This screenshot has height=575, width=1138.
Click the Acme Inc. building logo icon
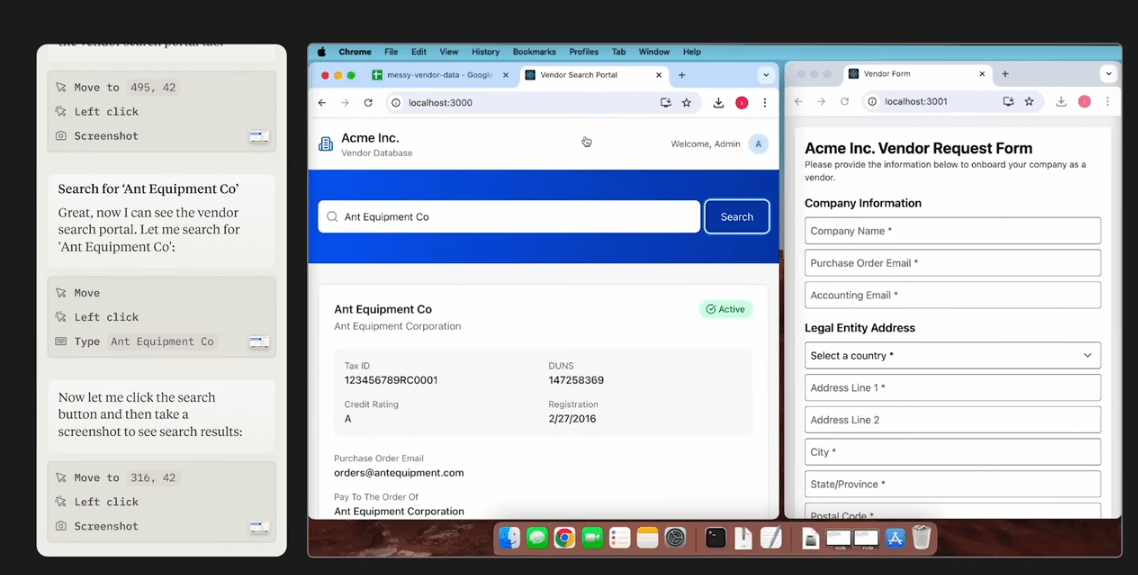click(x=326, y=144)
